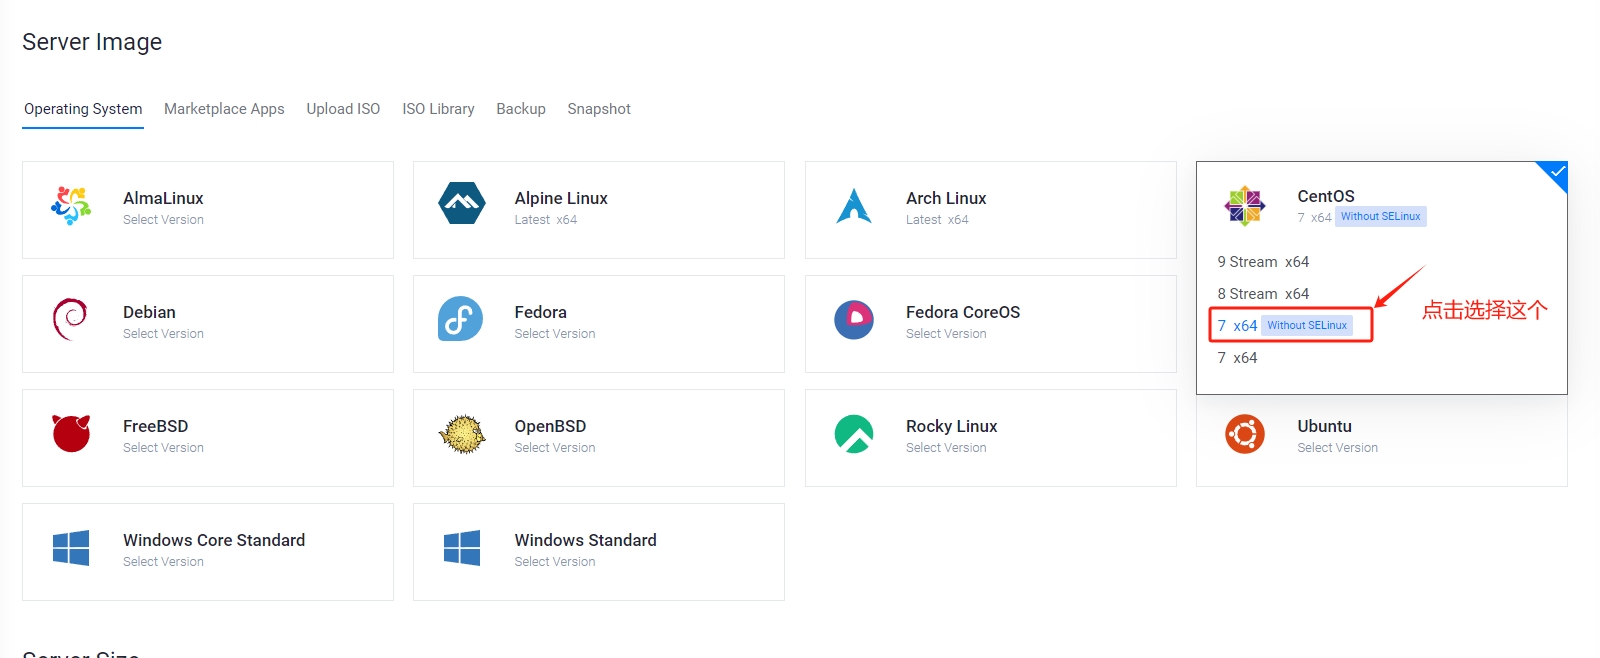Click the CentOS card title
Image resolution: width=1600 pixels, height=658 pixels.
pyautogui.click(x=1326, y=196)
